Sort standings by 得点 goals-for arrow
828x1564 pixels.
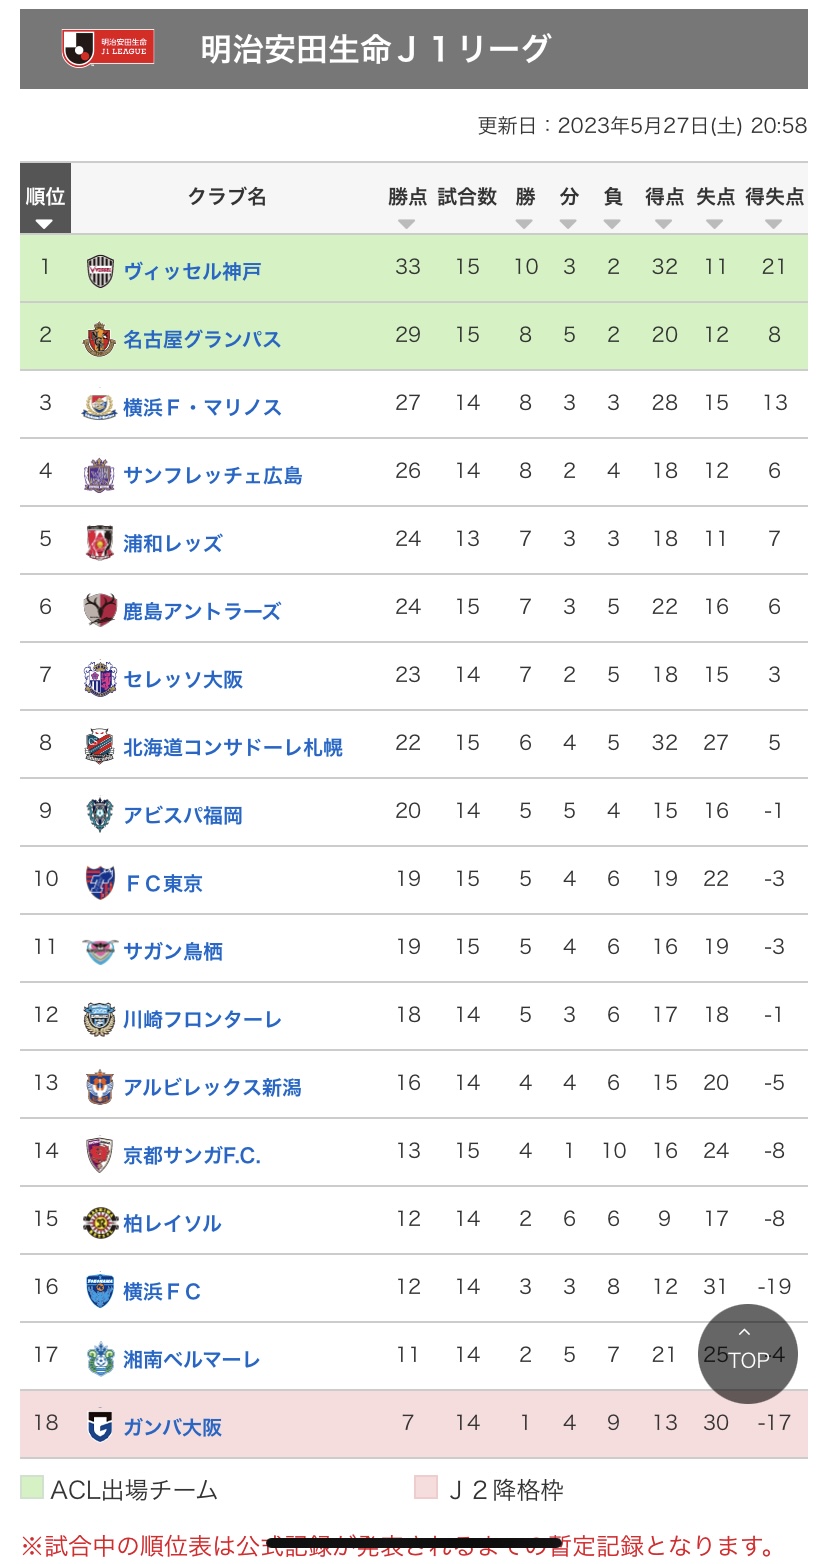pos(664,223)
